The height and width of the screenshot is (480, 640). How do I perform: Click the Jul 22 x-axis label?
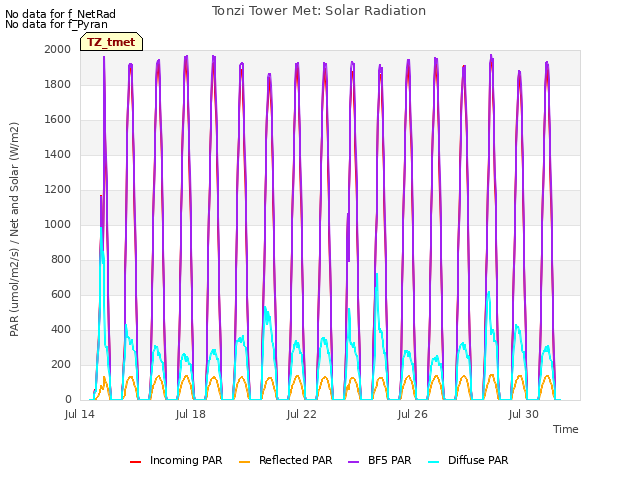[302, 414]
